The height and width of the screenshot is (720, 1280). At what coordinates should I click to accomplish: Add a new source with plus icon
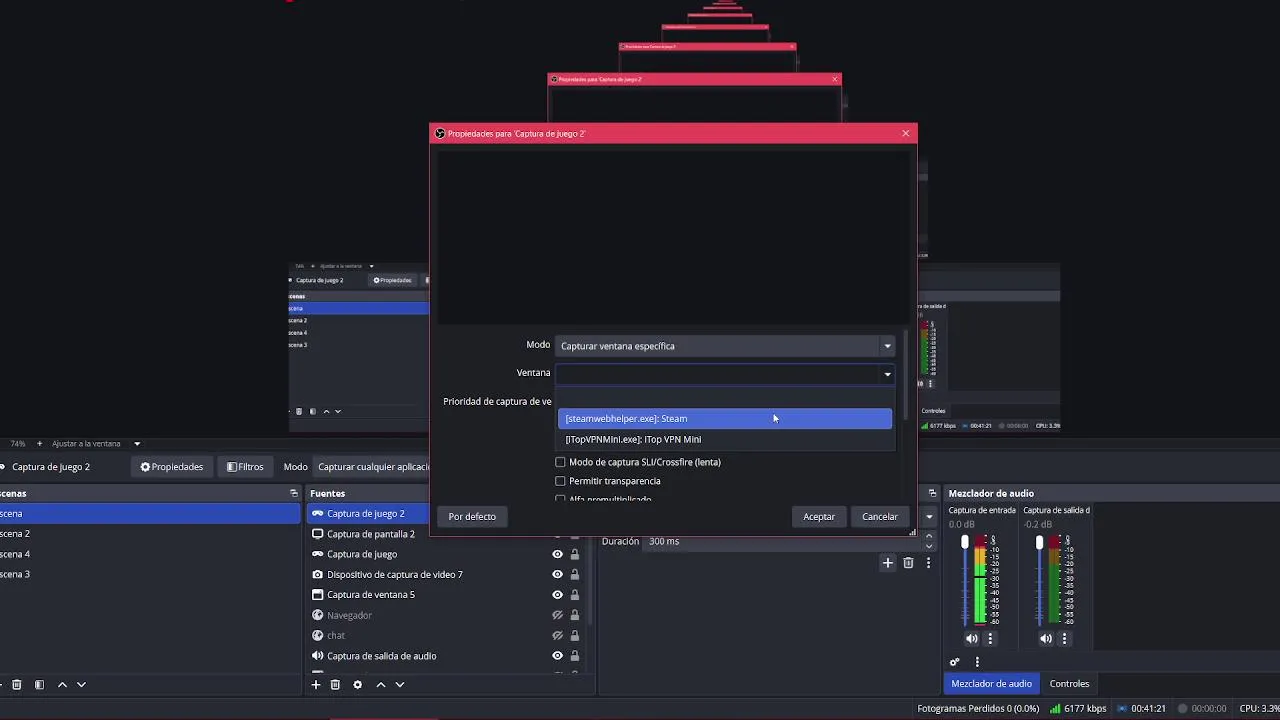pos(316,685)
